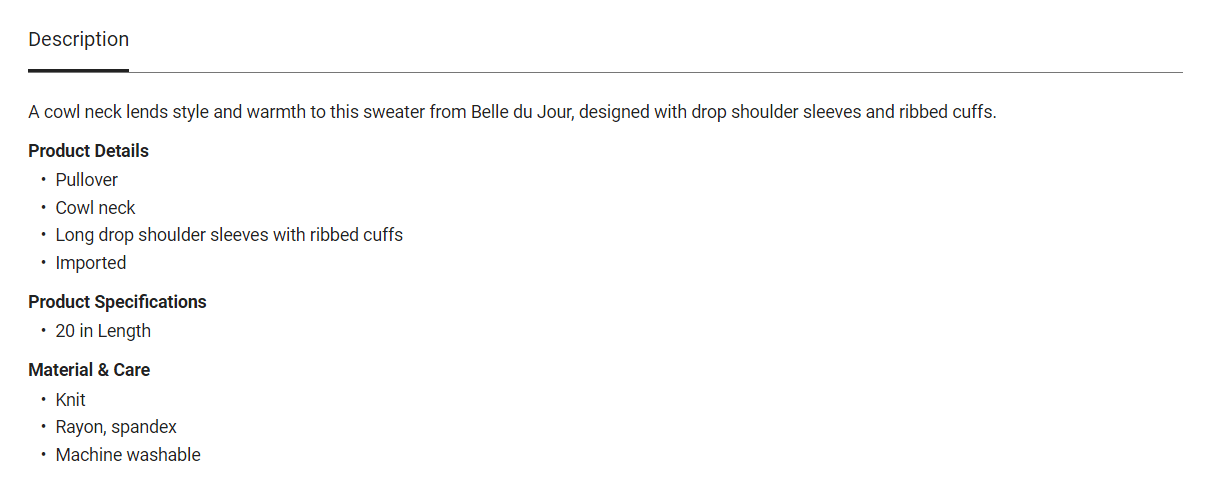Select the Product Details heading
1217x482 pixels.
[x=88, y=151]
